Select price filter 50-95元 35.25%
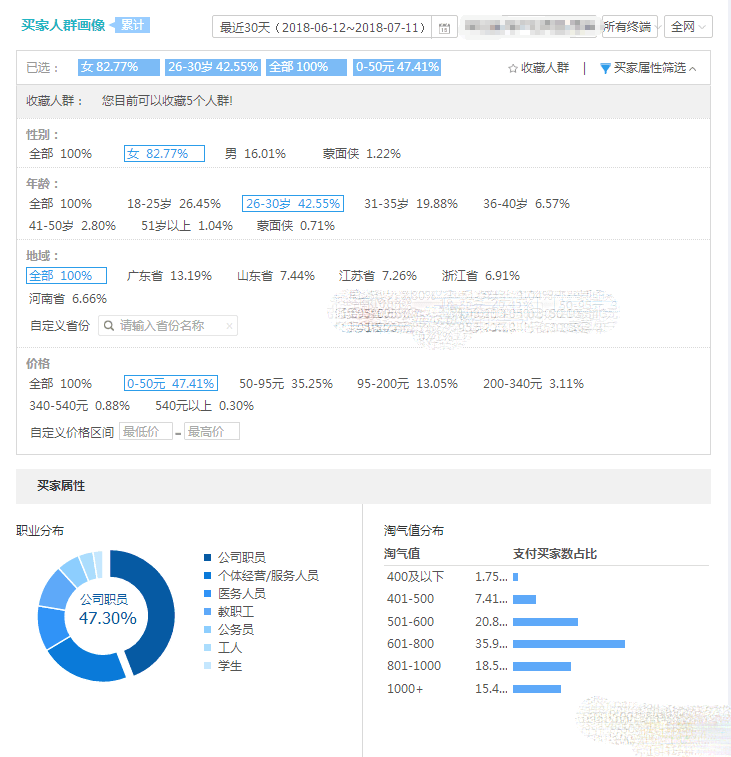Viewport: 731px width, 757px height. point(286,384)
